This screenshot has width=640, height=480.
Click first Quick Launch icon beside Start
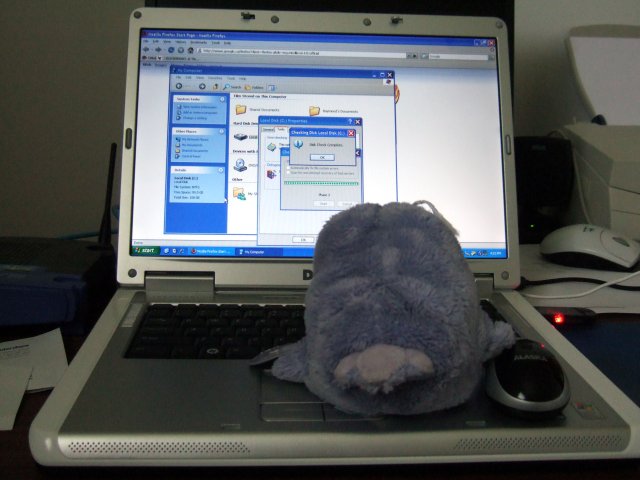pos(166,251)
